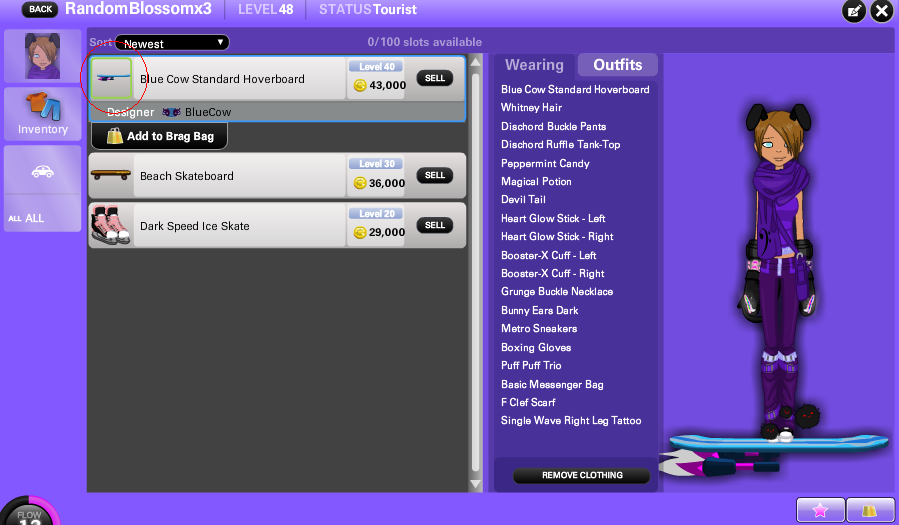Click the pink star button at bottom right
This screenshot has width=899, height=525.
pyautogui.click(x=820, y=510)
